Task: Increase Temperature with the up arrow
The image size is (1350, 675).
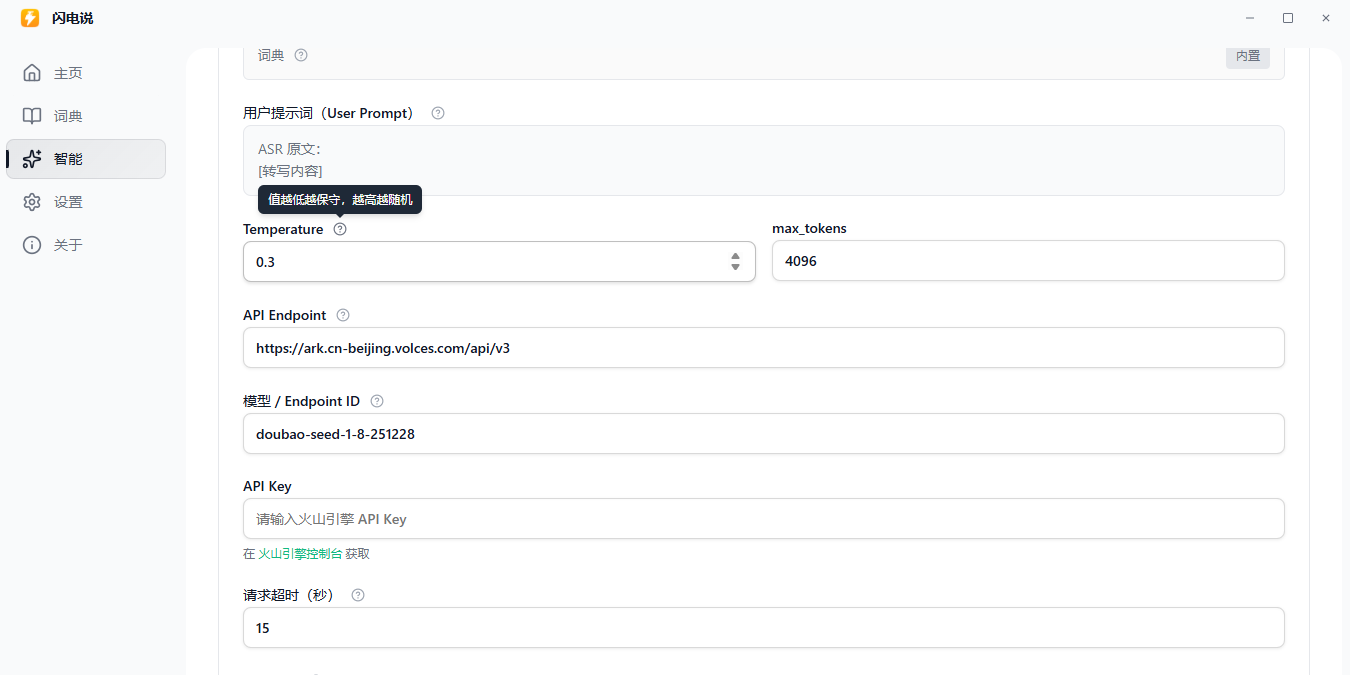Action: pyautogui.click(x=736, y=256)
